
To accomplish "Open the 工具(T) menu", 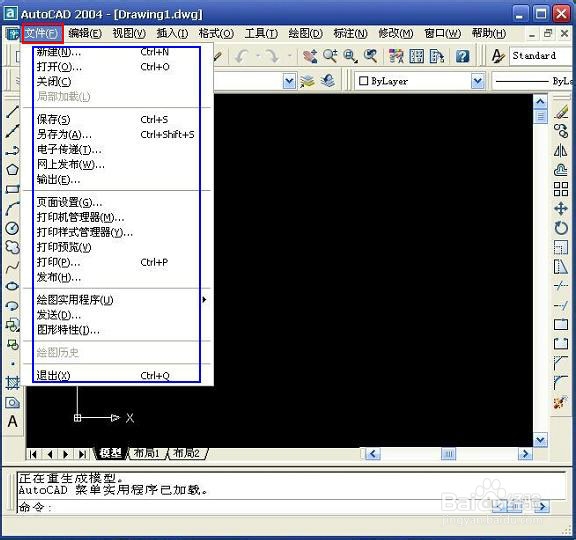I will 261,33.
